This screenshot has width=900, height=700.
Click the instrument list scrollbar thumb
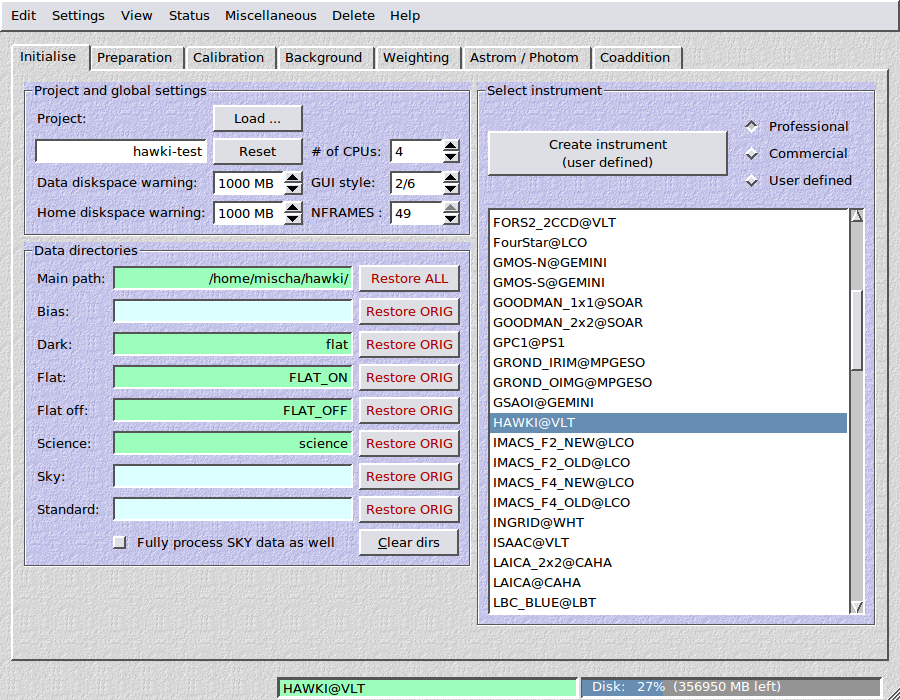point(856,330)
